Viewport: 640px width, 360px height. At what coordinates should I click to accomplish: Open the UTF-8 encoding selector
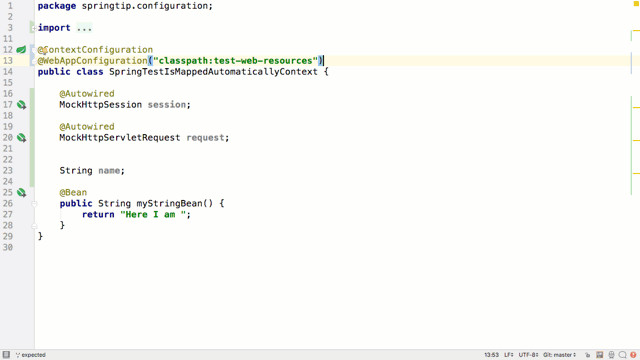[x=528, y=355]
